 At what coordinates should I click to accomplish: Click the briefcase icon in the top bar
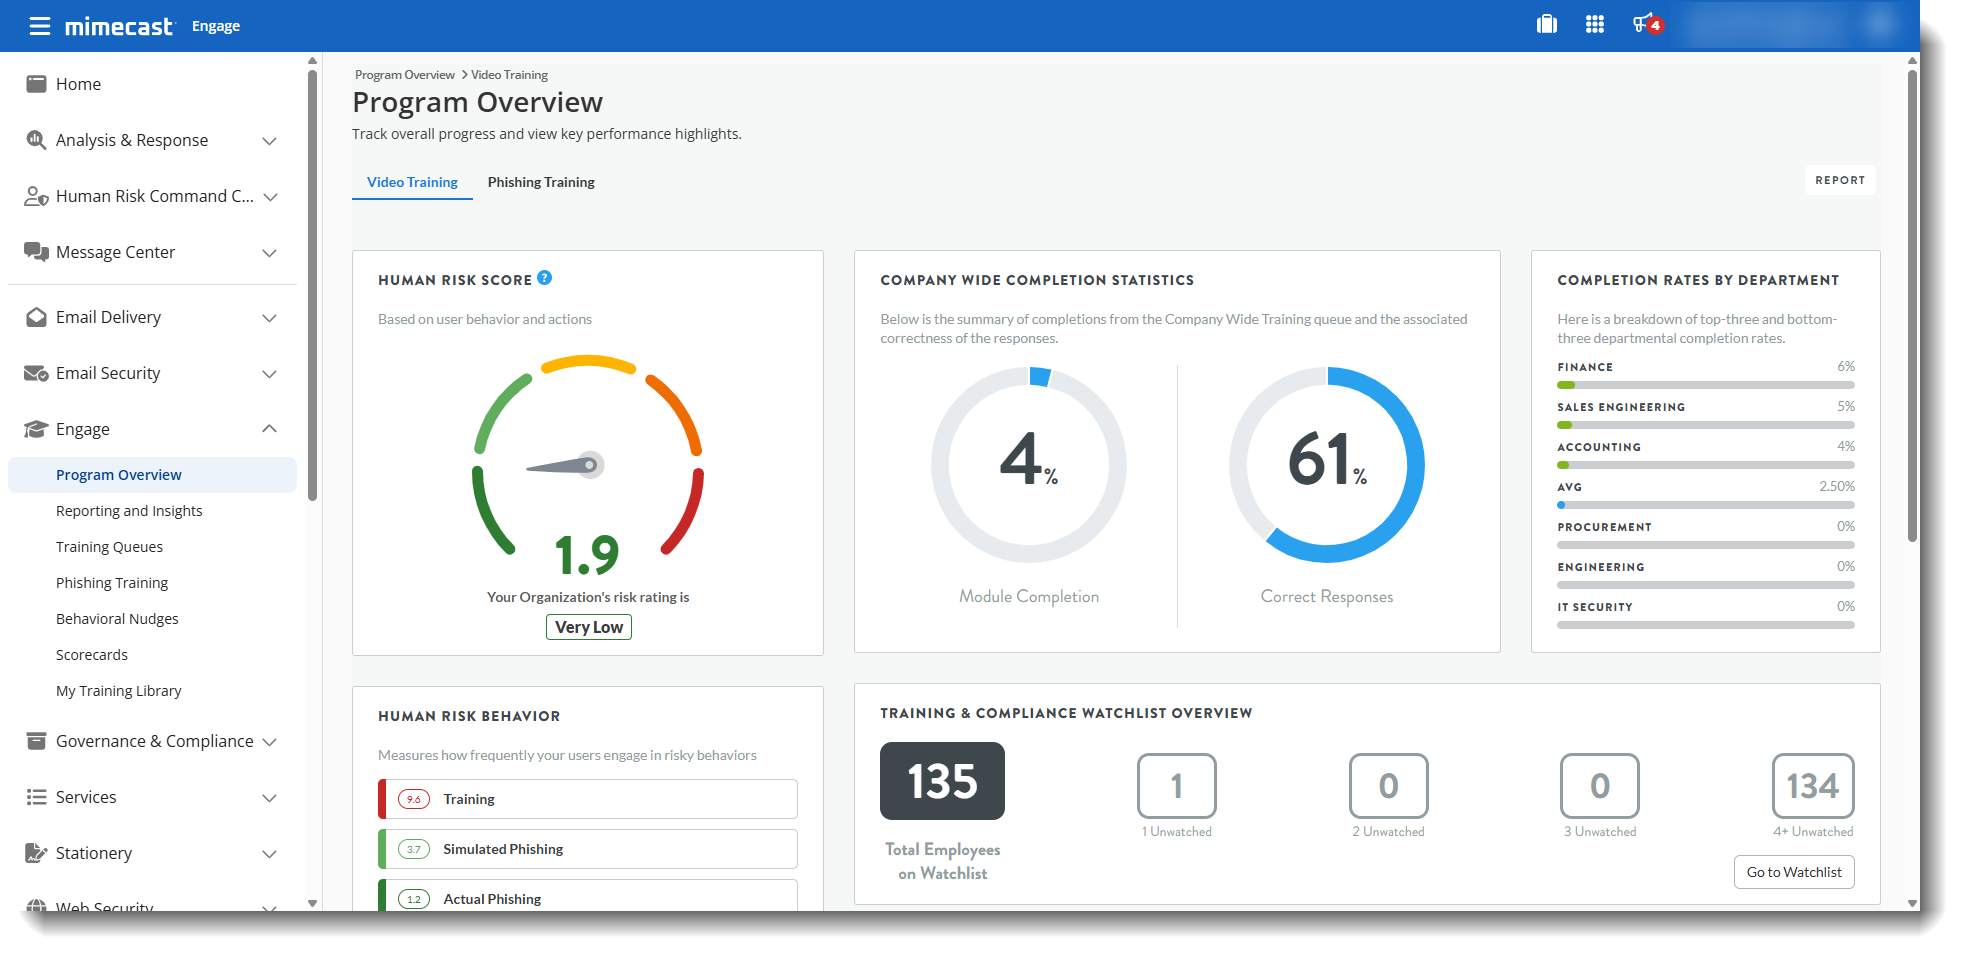(x=1547, y=24)
